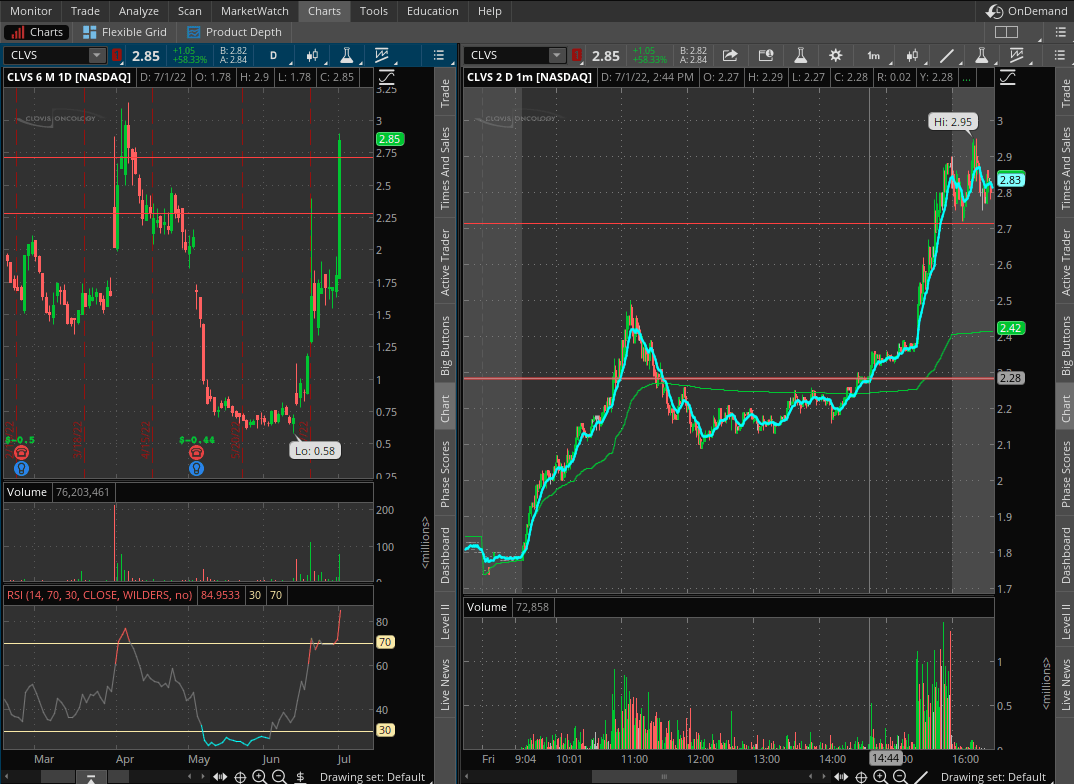The image size is (1074, 784).
Task: Select the Charts sub-tab
Action: (37, 32)
